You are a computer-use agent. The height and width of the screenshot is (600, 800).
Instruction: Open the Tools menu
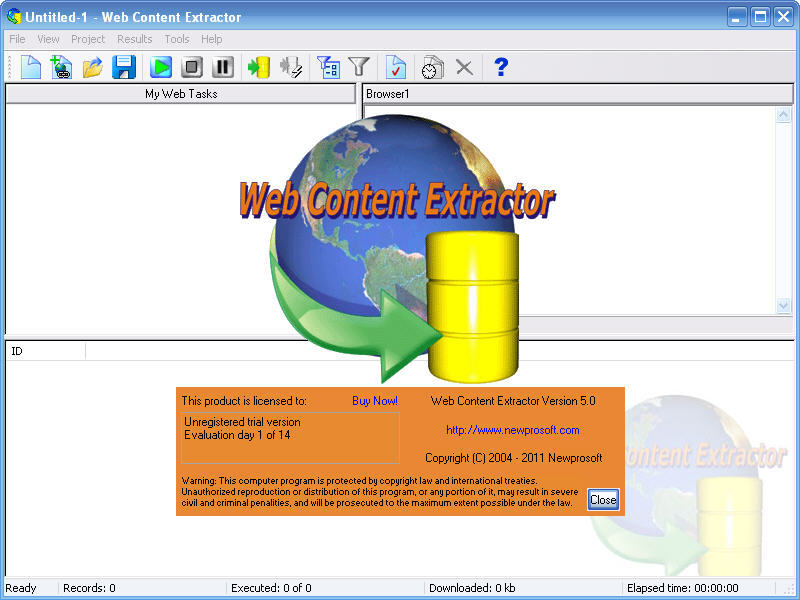[x=177, y=39]
